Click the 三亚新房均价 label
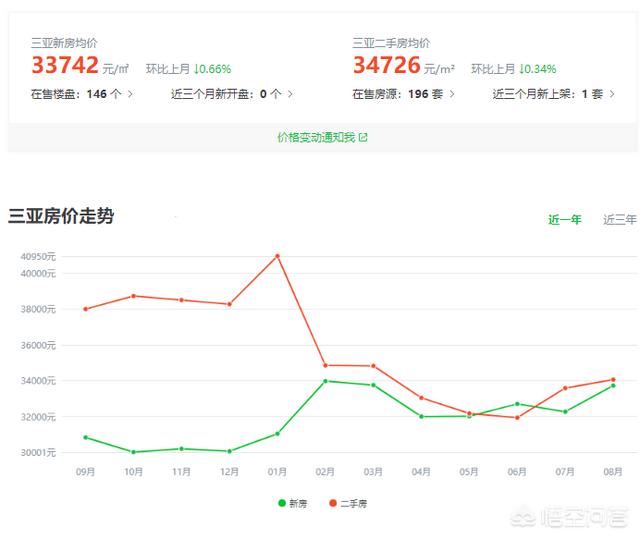Viewport: 640px width, 539px height. coord(64,43)
